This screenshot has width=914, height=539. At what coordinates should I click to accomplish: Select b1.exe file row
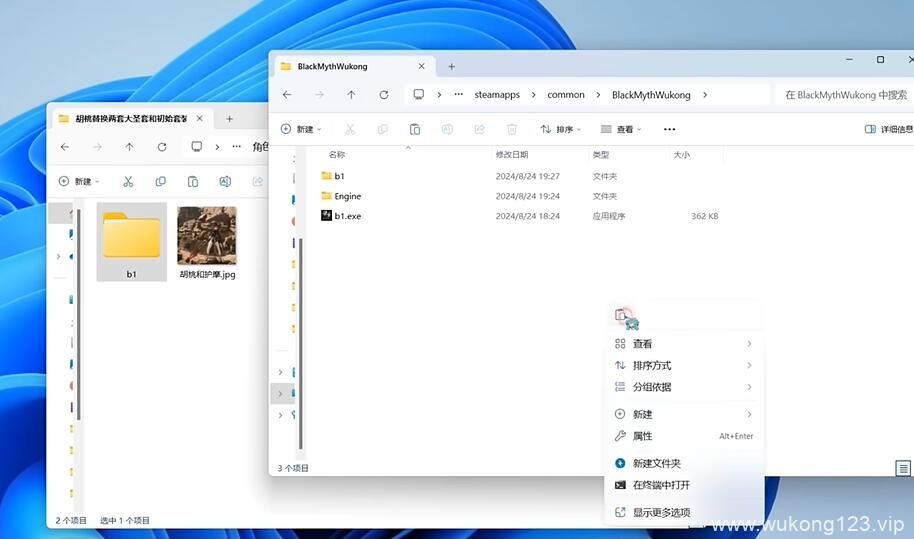[x=519, y=216]
